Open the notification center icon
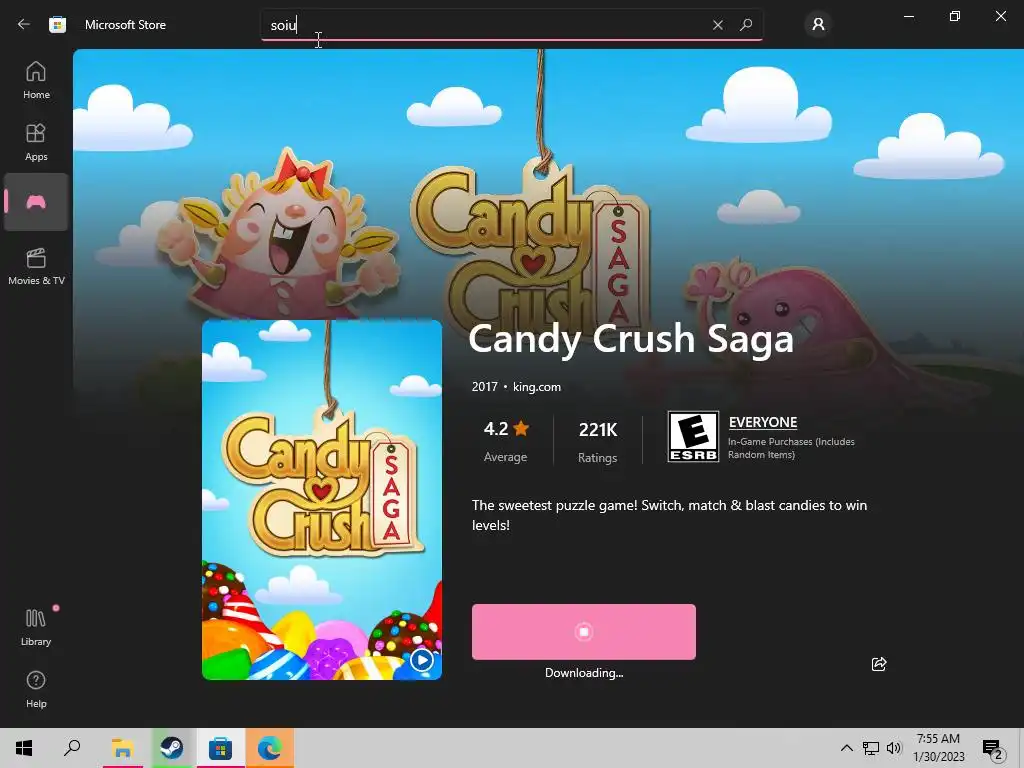Image resolution: width=1024 pixels, height=768 pixels. tap(992, 748)
